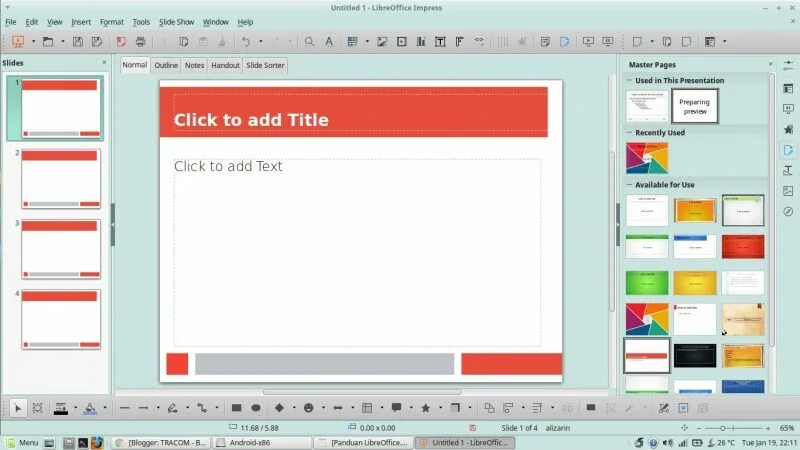Open dropdown arrow beside Stars shape
The width and height of the screenshot is (800, 450).
440,408
